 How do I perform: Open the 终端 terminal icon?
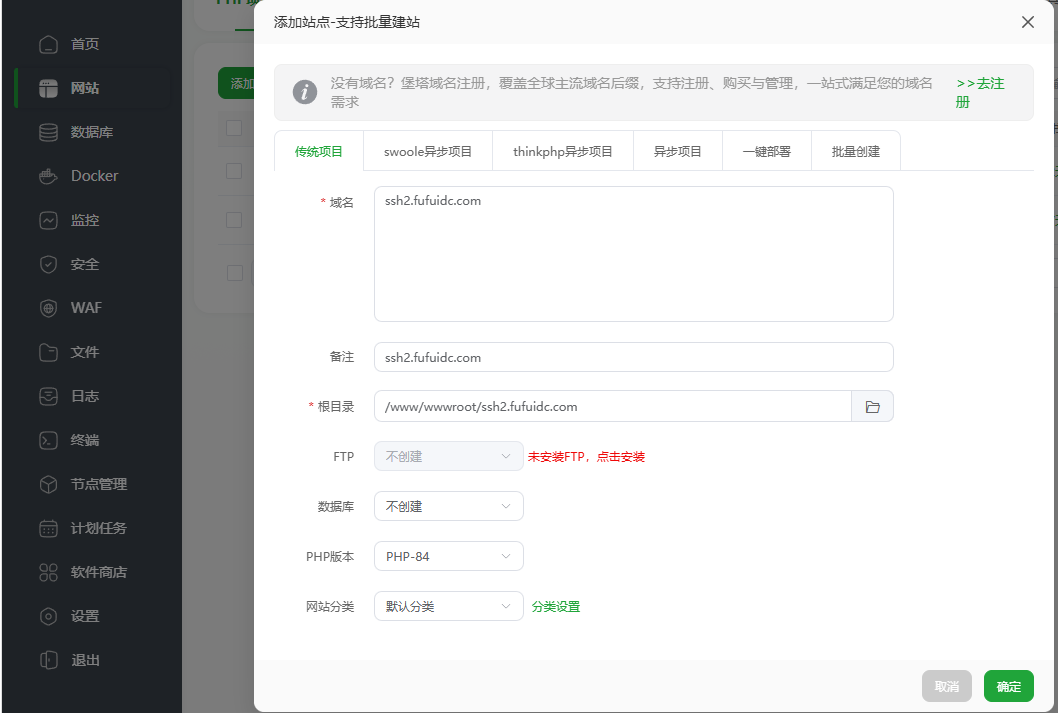pos(49,440)
